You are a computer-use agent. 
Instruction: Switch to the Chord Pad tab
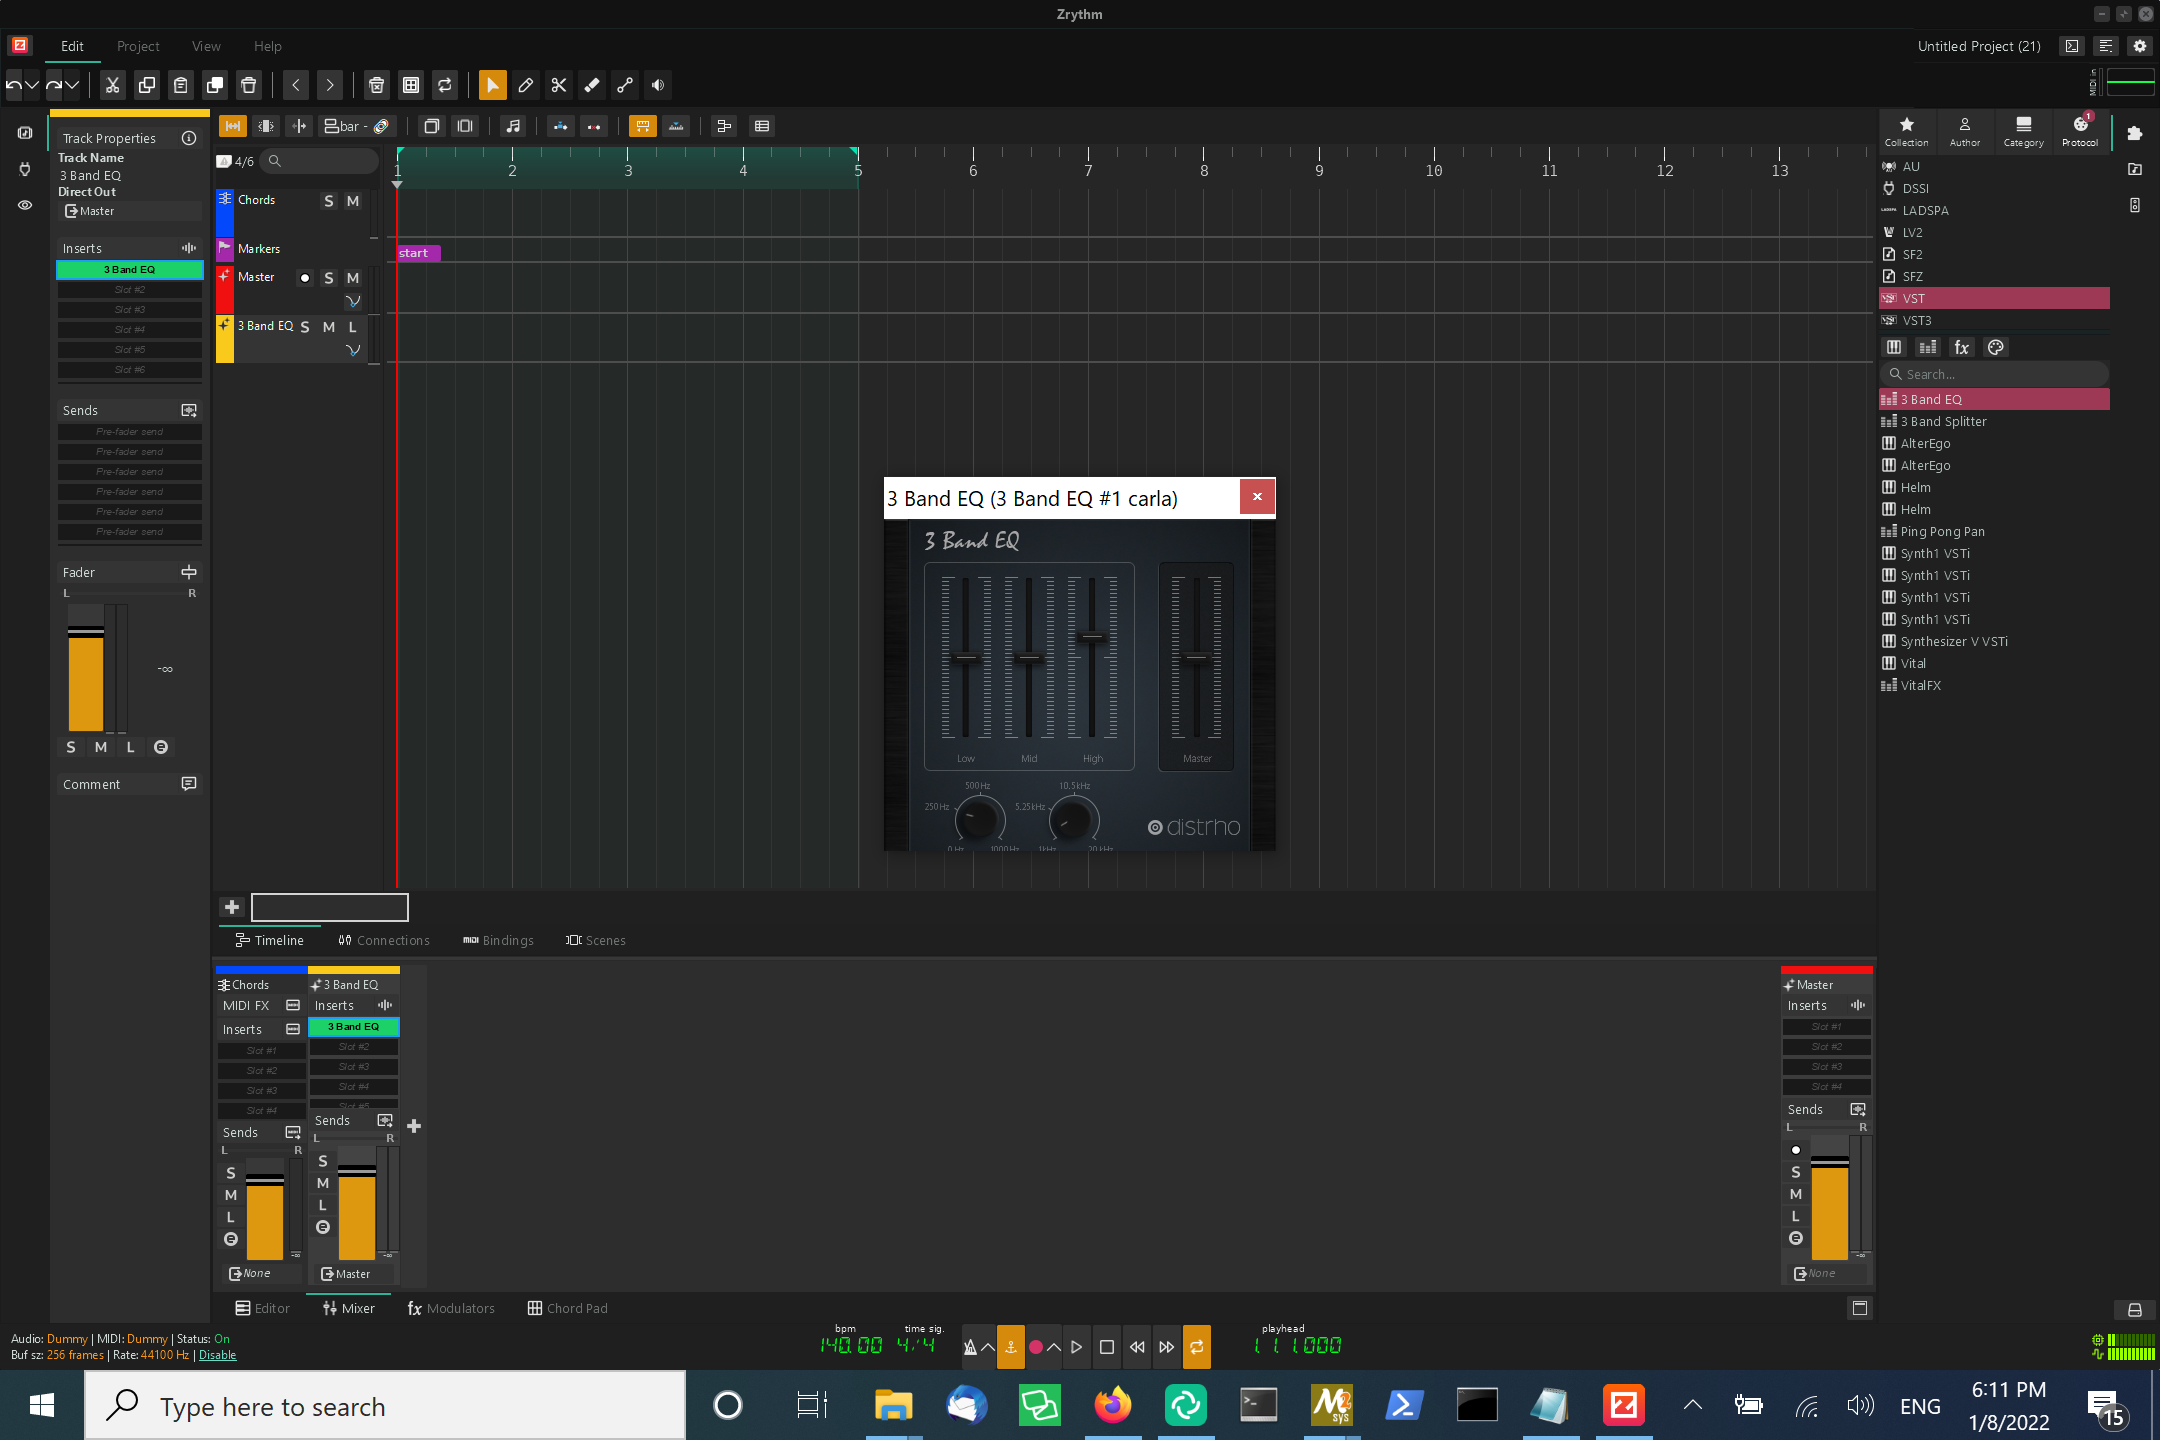pos(567,1308)
